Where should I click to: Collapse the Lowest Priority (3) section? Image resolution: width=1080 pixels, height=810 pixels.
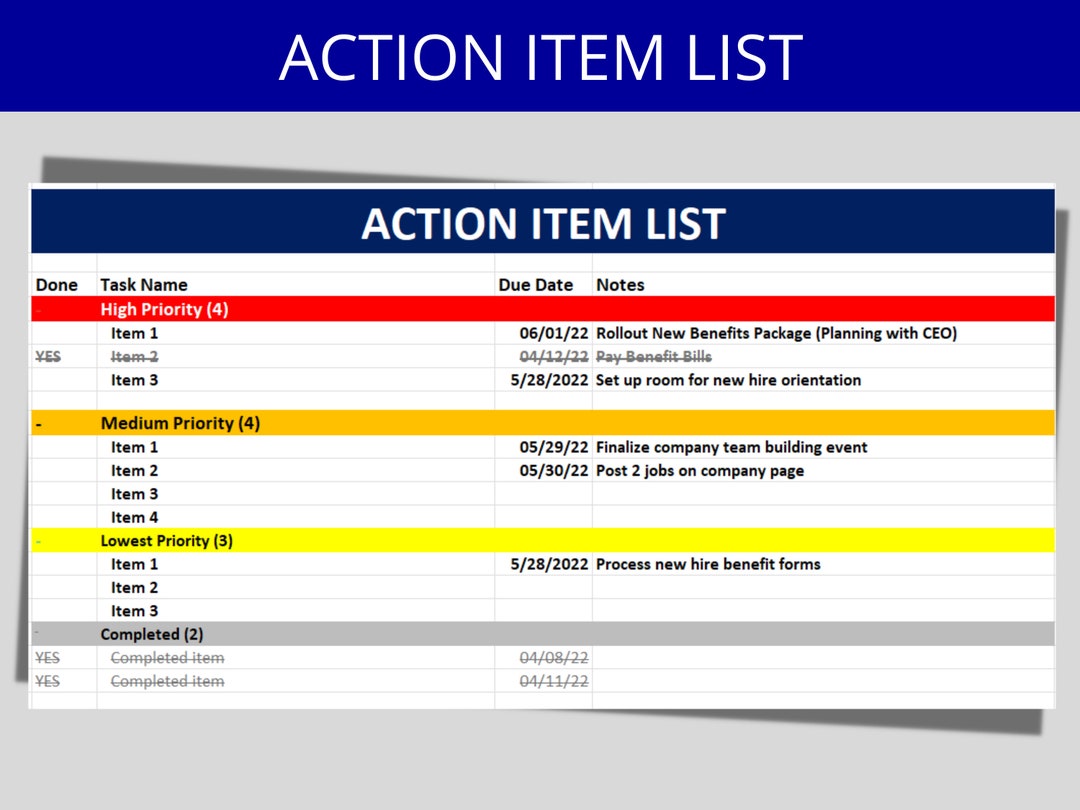coord(38,540)
